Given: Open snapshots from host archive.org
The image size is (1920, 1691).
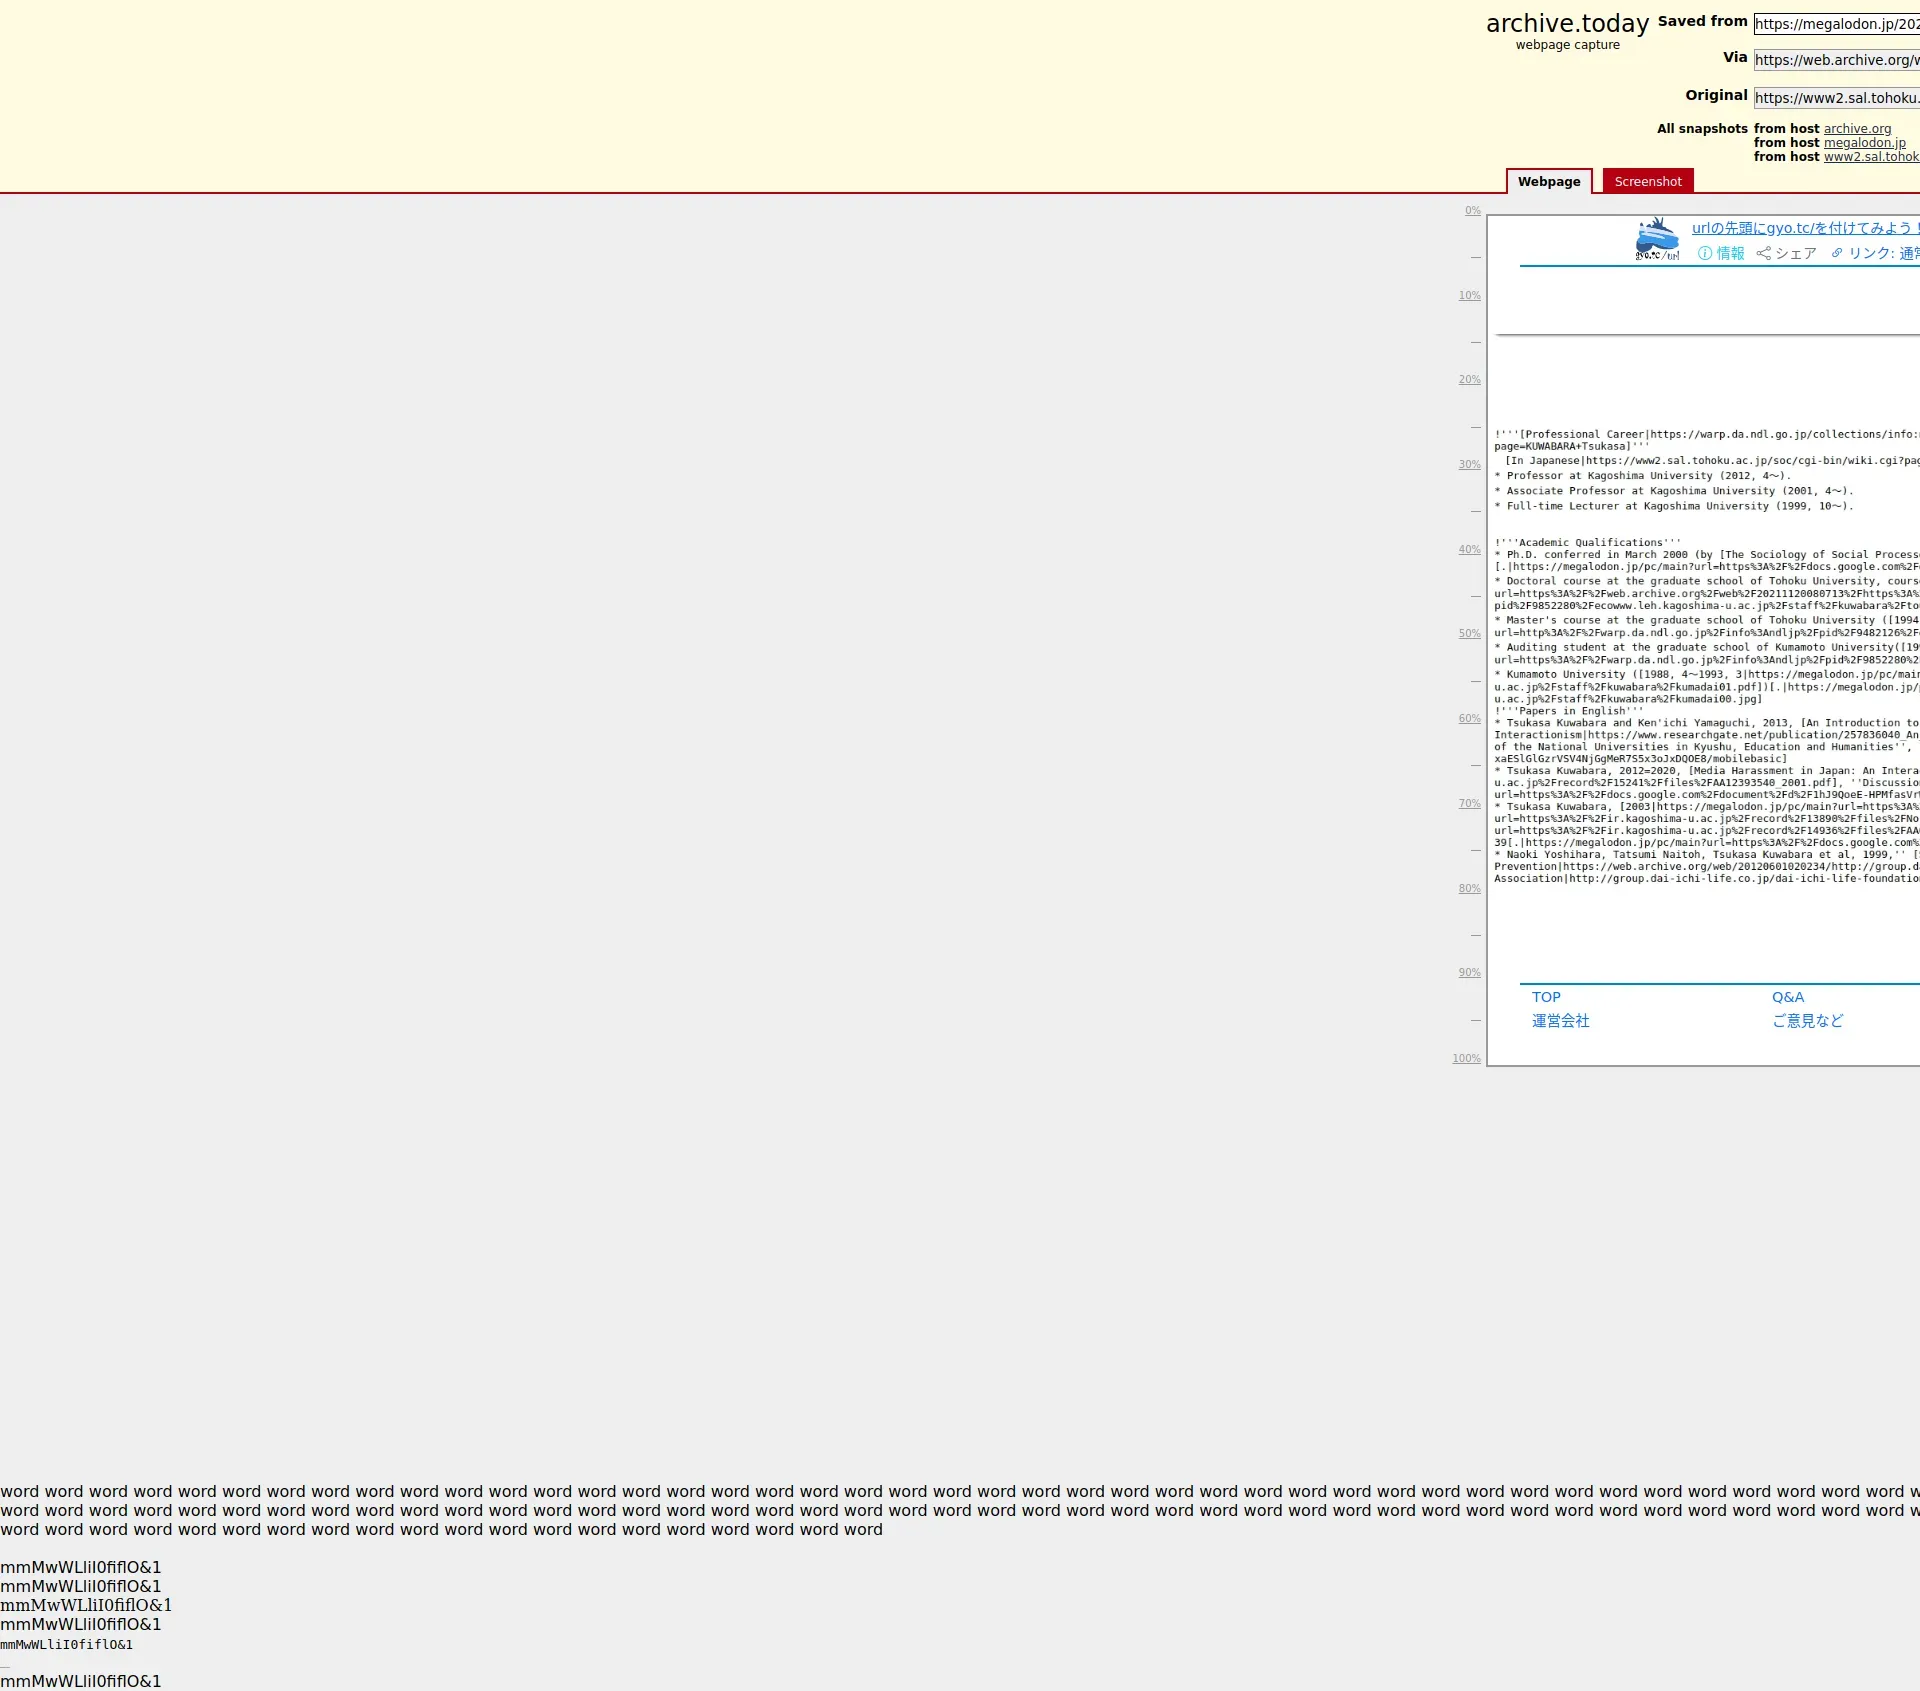Looking at the screenshot, I should point(1857,129).
